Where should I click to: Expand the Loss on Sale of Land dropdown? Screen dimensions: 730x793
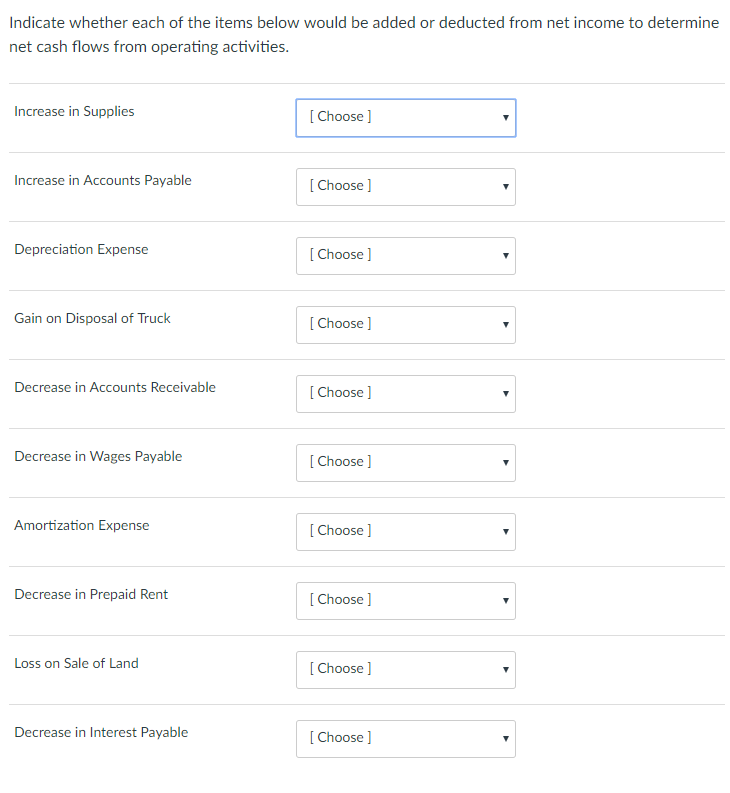(x=405, y=669)
